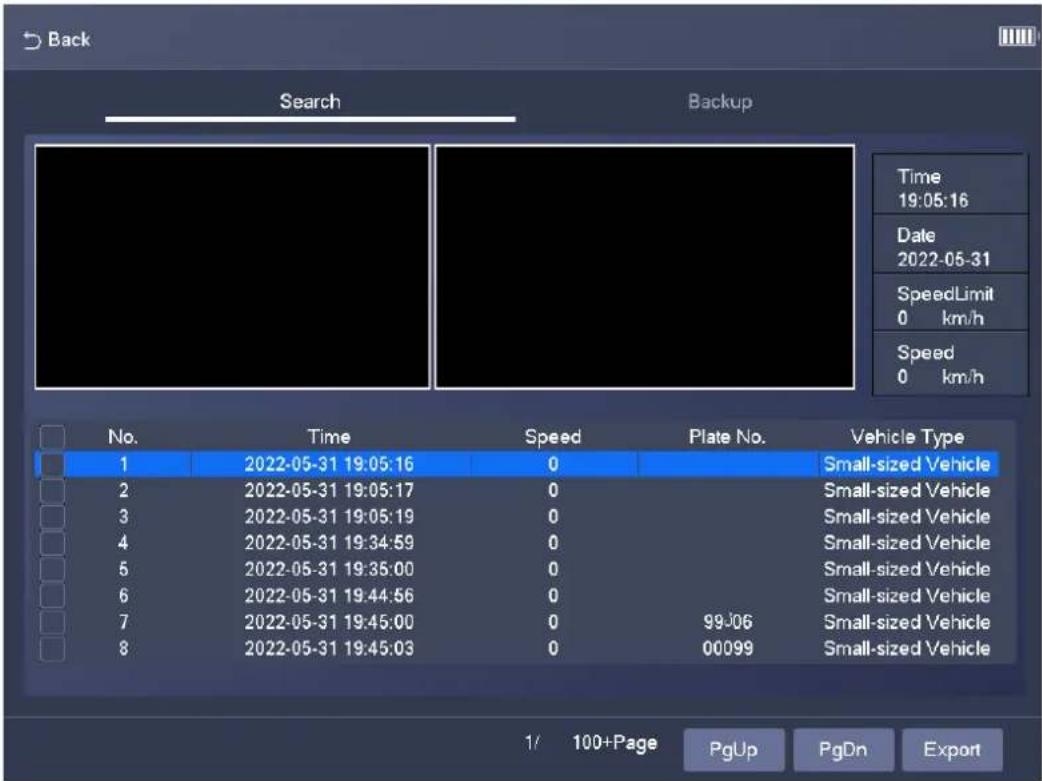1042x781 pixels.
Task: Check the battery level icon
Action: click(x=1017, y=37)
